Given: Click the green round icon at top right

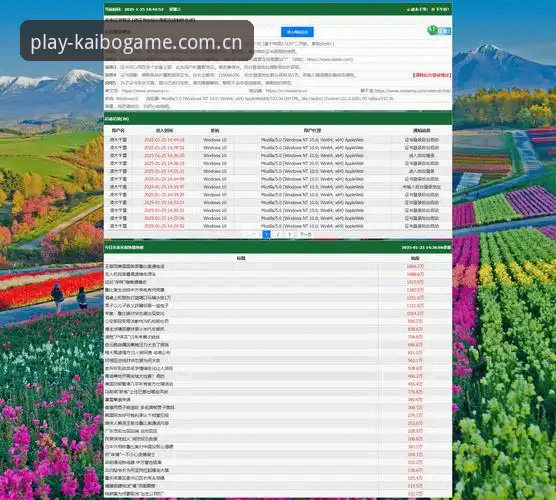Looking at the screenshot, I should pos(432,30).
